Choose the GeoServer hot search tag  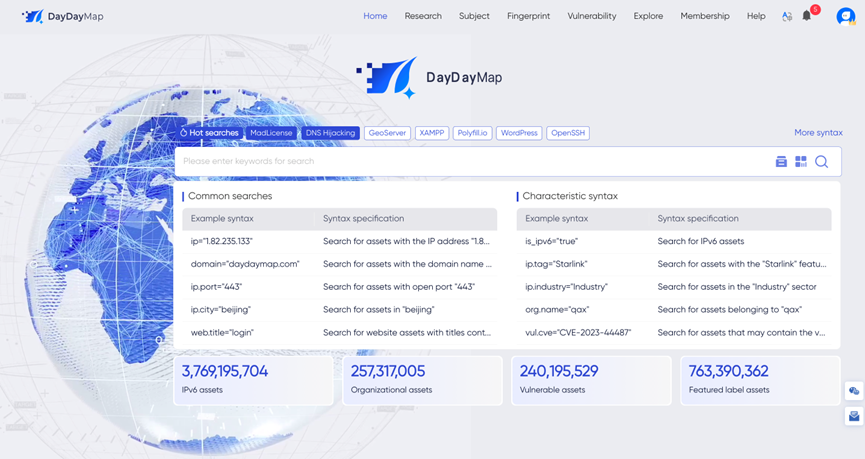click(387, 133)
